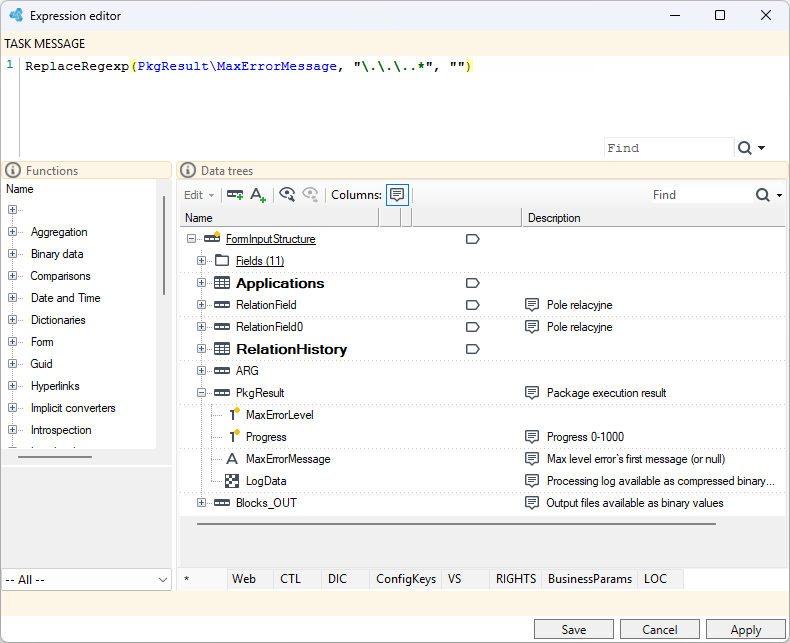
Task: Click the tag icon on Applications row
Action: pos(473,283)
